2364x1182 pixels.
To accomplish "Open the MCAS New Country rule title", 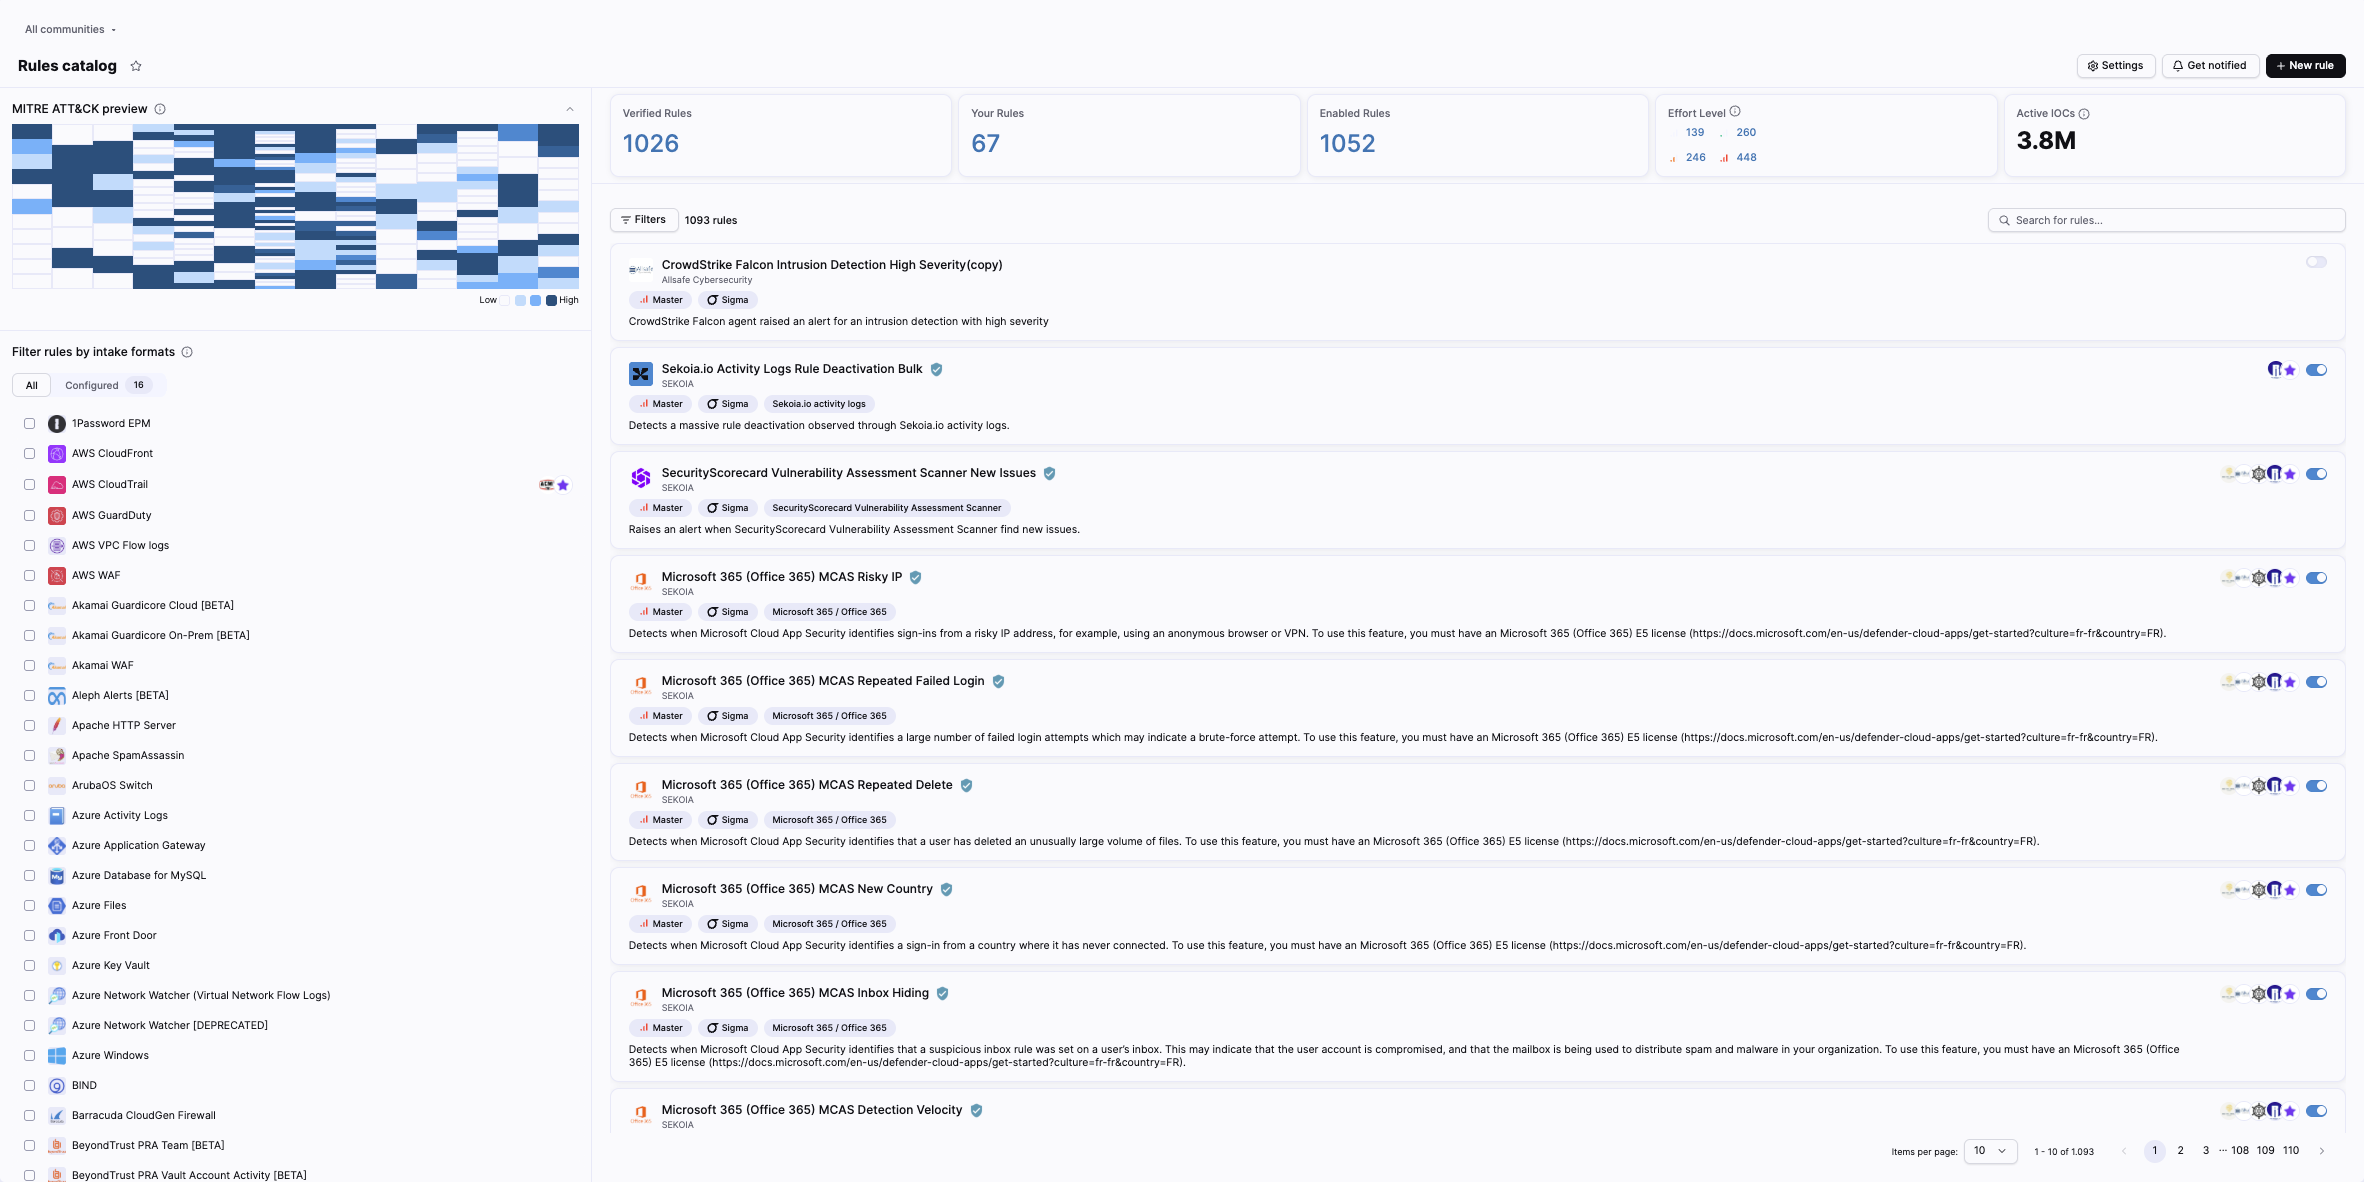I will (x=797, y=889).
